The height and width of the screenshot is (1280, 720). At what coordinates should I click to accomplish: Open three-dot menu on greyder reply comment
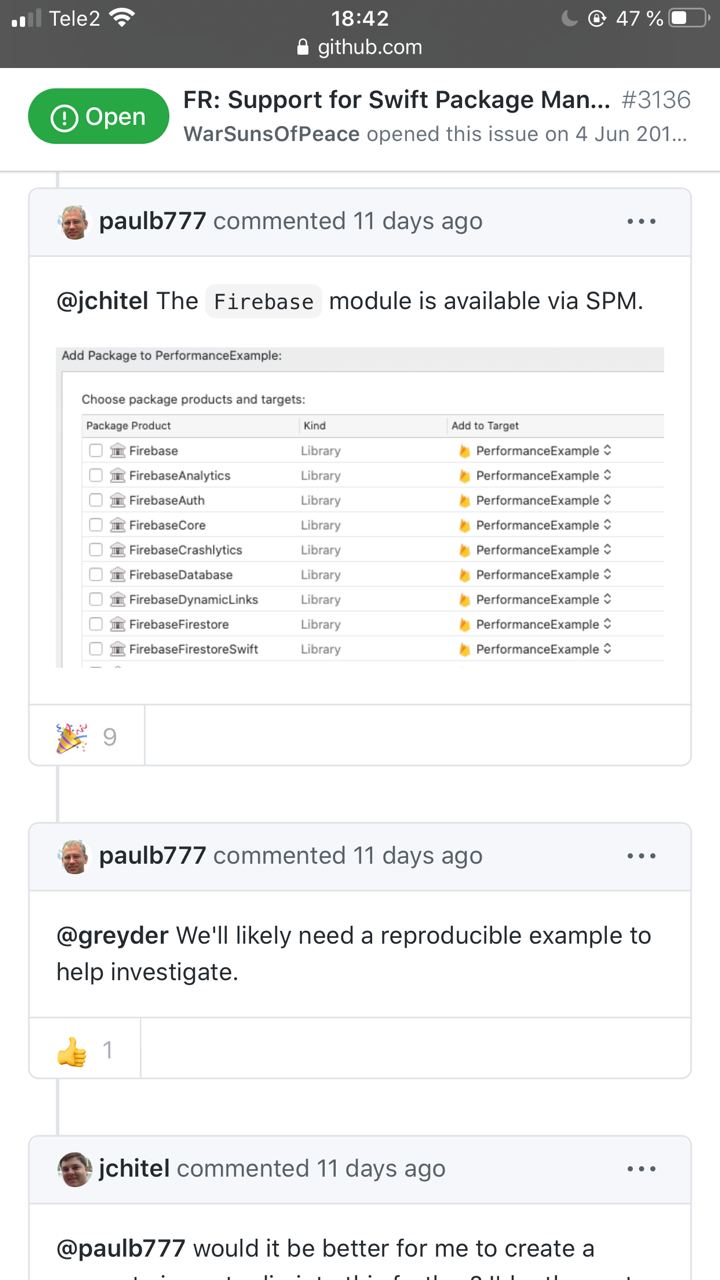[x=641, y=856]
